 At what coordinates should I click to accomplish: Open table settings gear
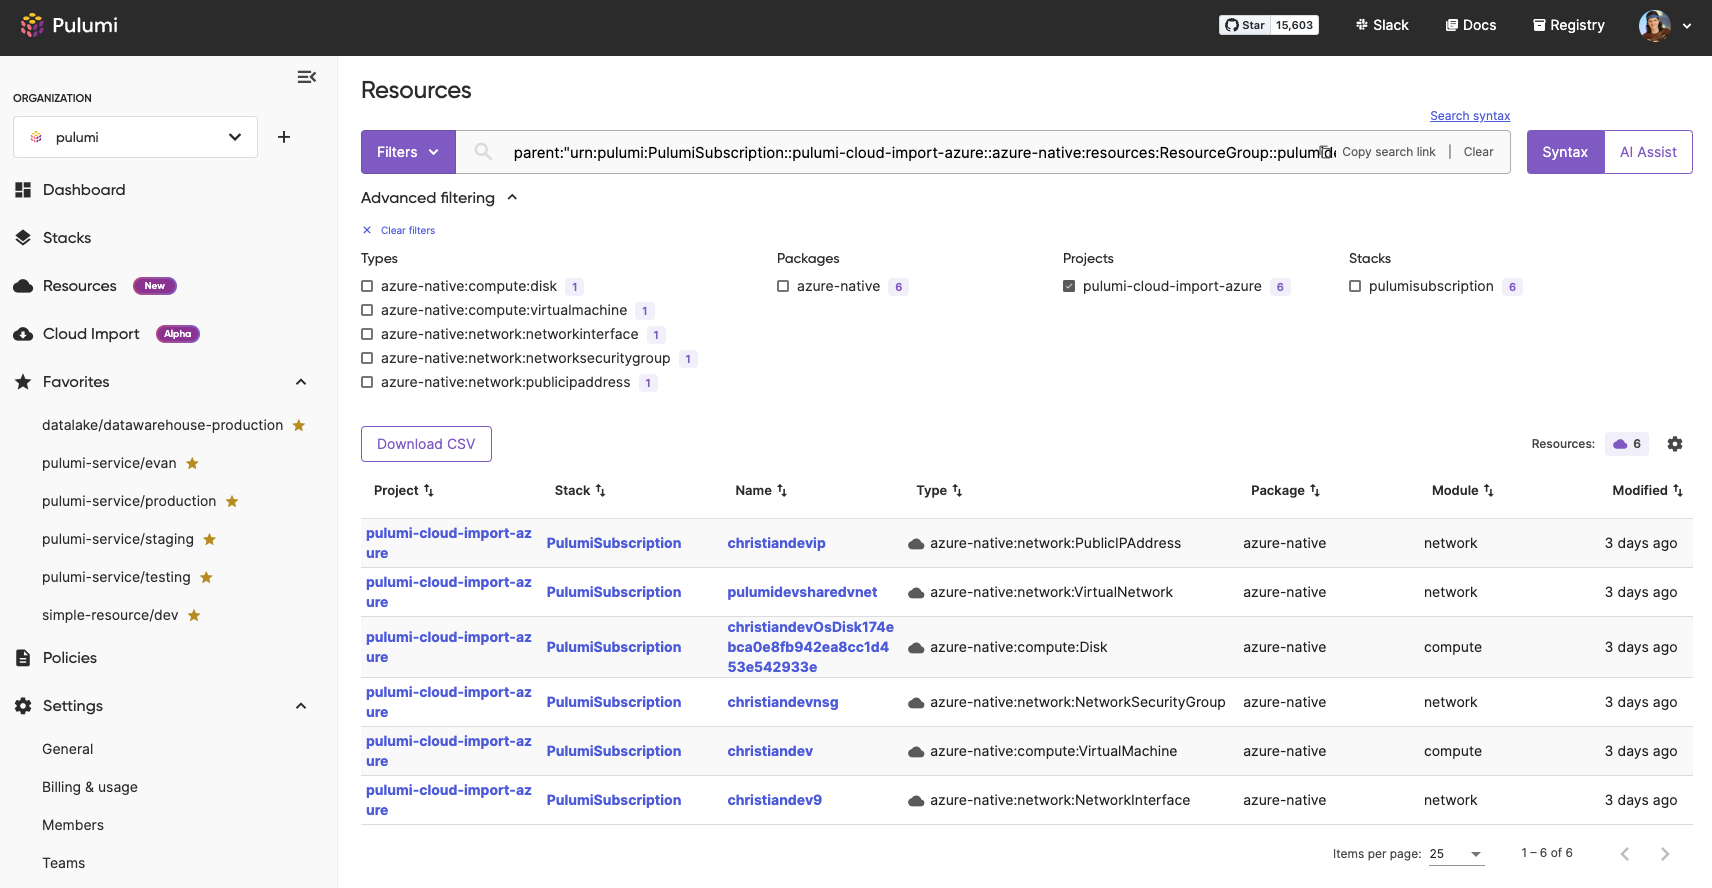pyautogui.click(x=1675, y=444)
